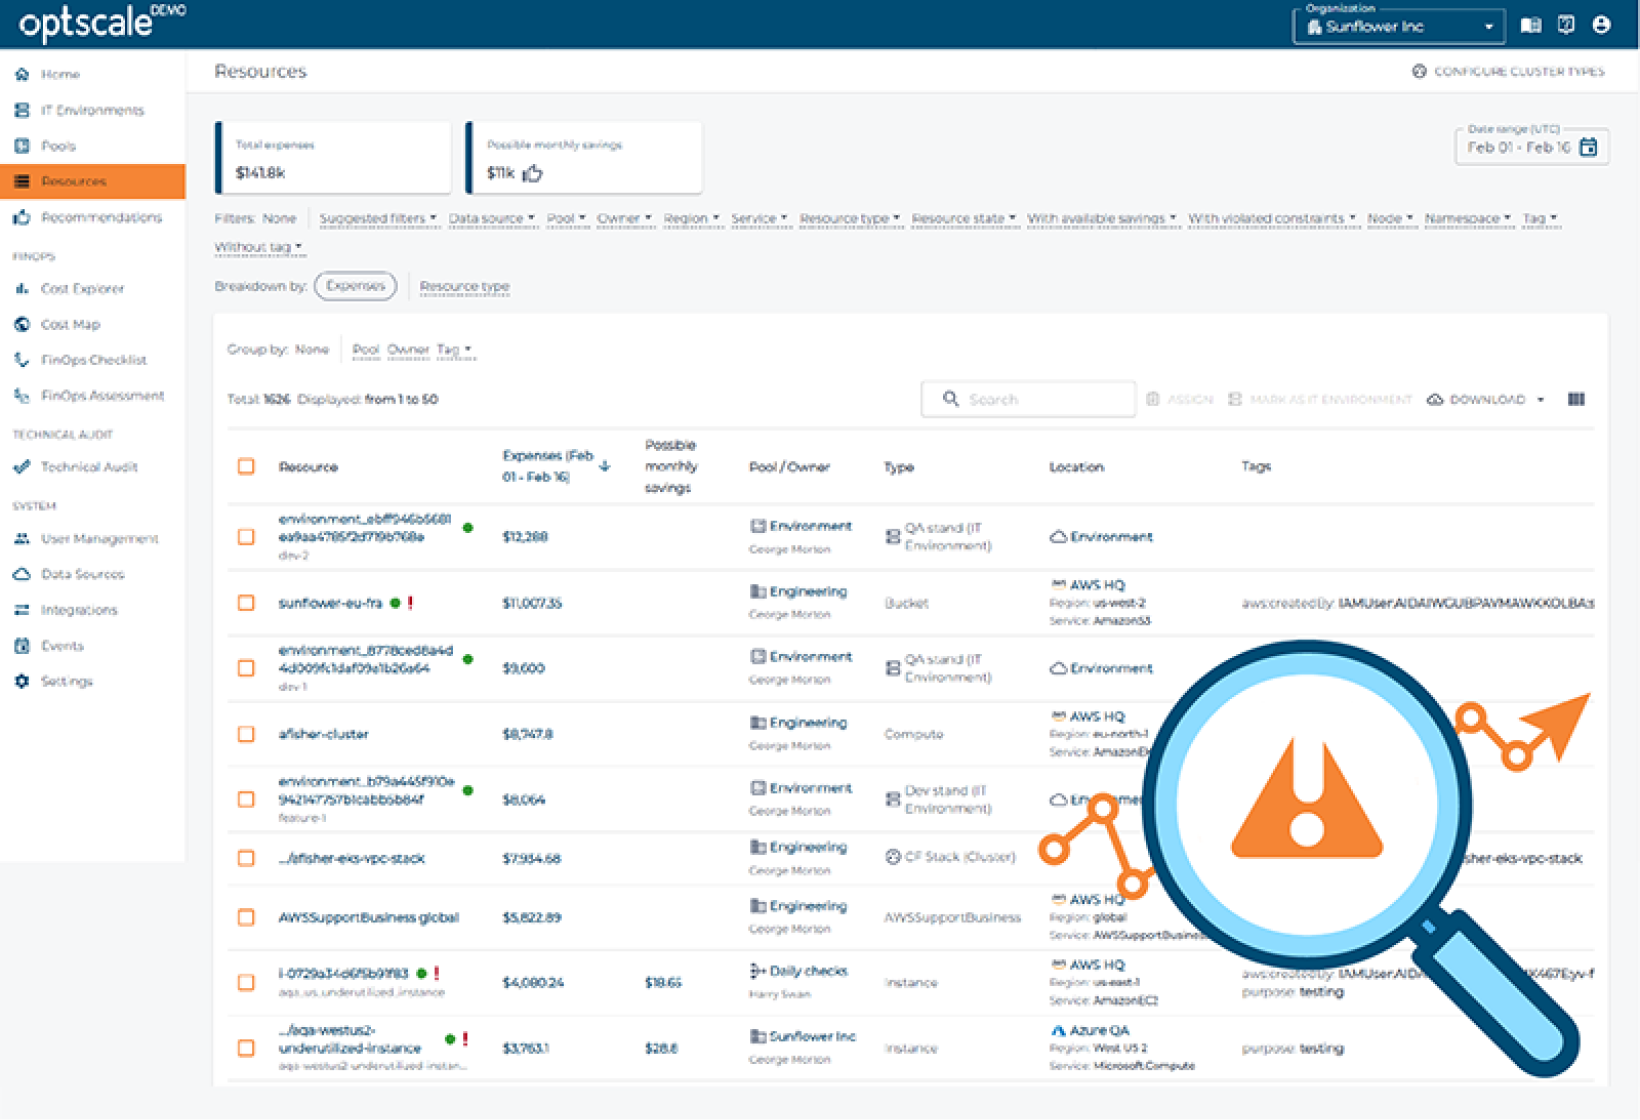Focus the Search input field
1640x1120 pixels.
click(x=1028, y=399)
